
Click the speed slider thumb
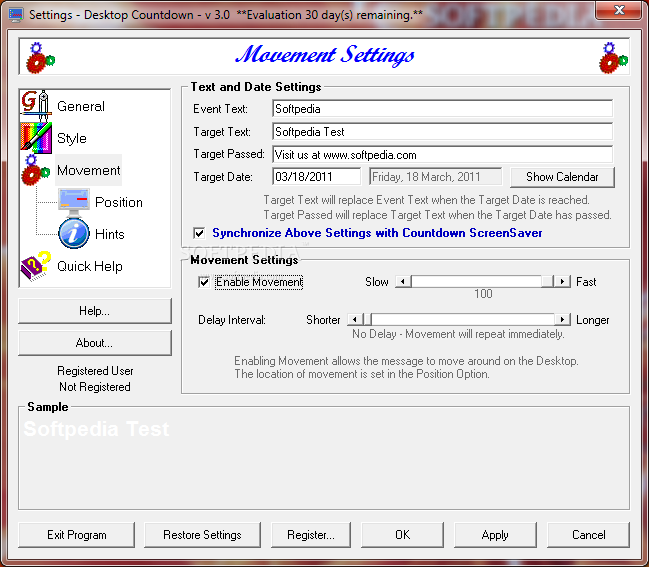click(x=547, y=282)
